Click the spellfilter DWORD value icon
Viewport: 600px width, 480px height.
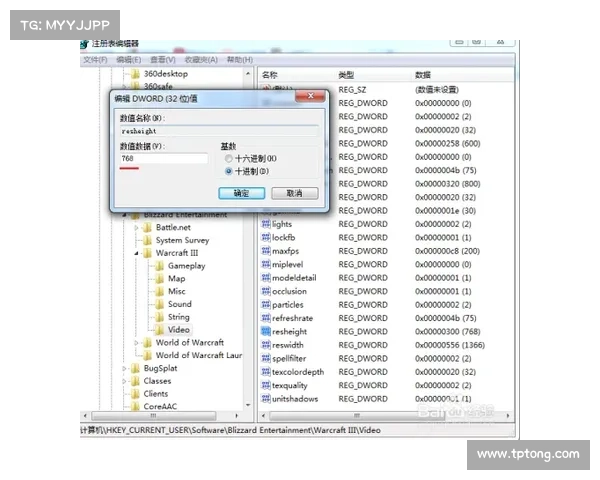coord(266,358)
